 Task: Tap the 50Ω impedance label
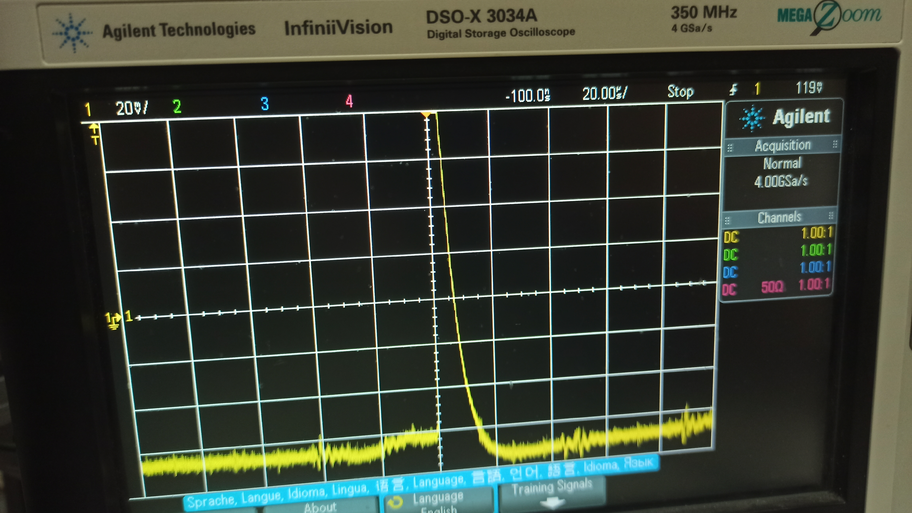tap(772, 287)
